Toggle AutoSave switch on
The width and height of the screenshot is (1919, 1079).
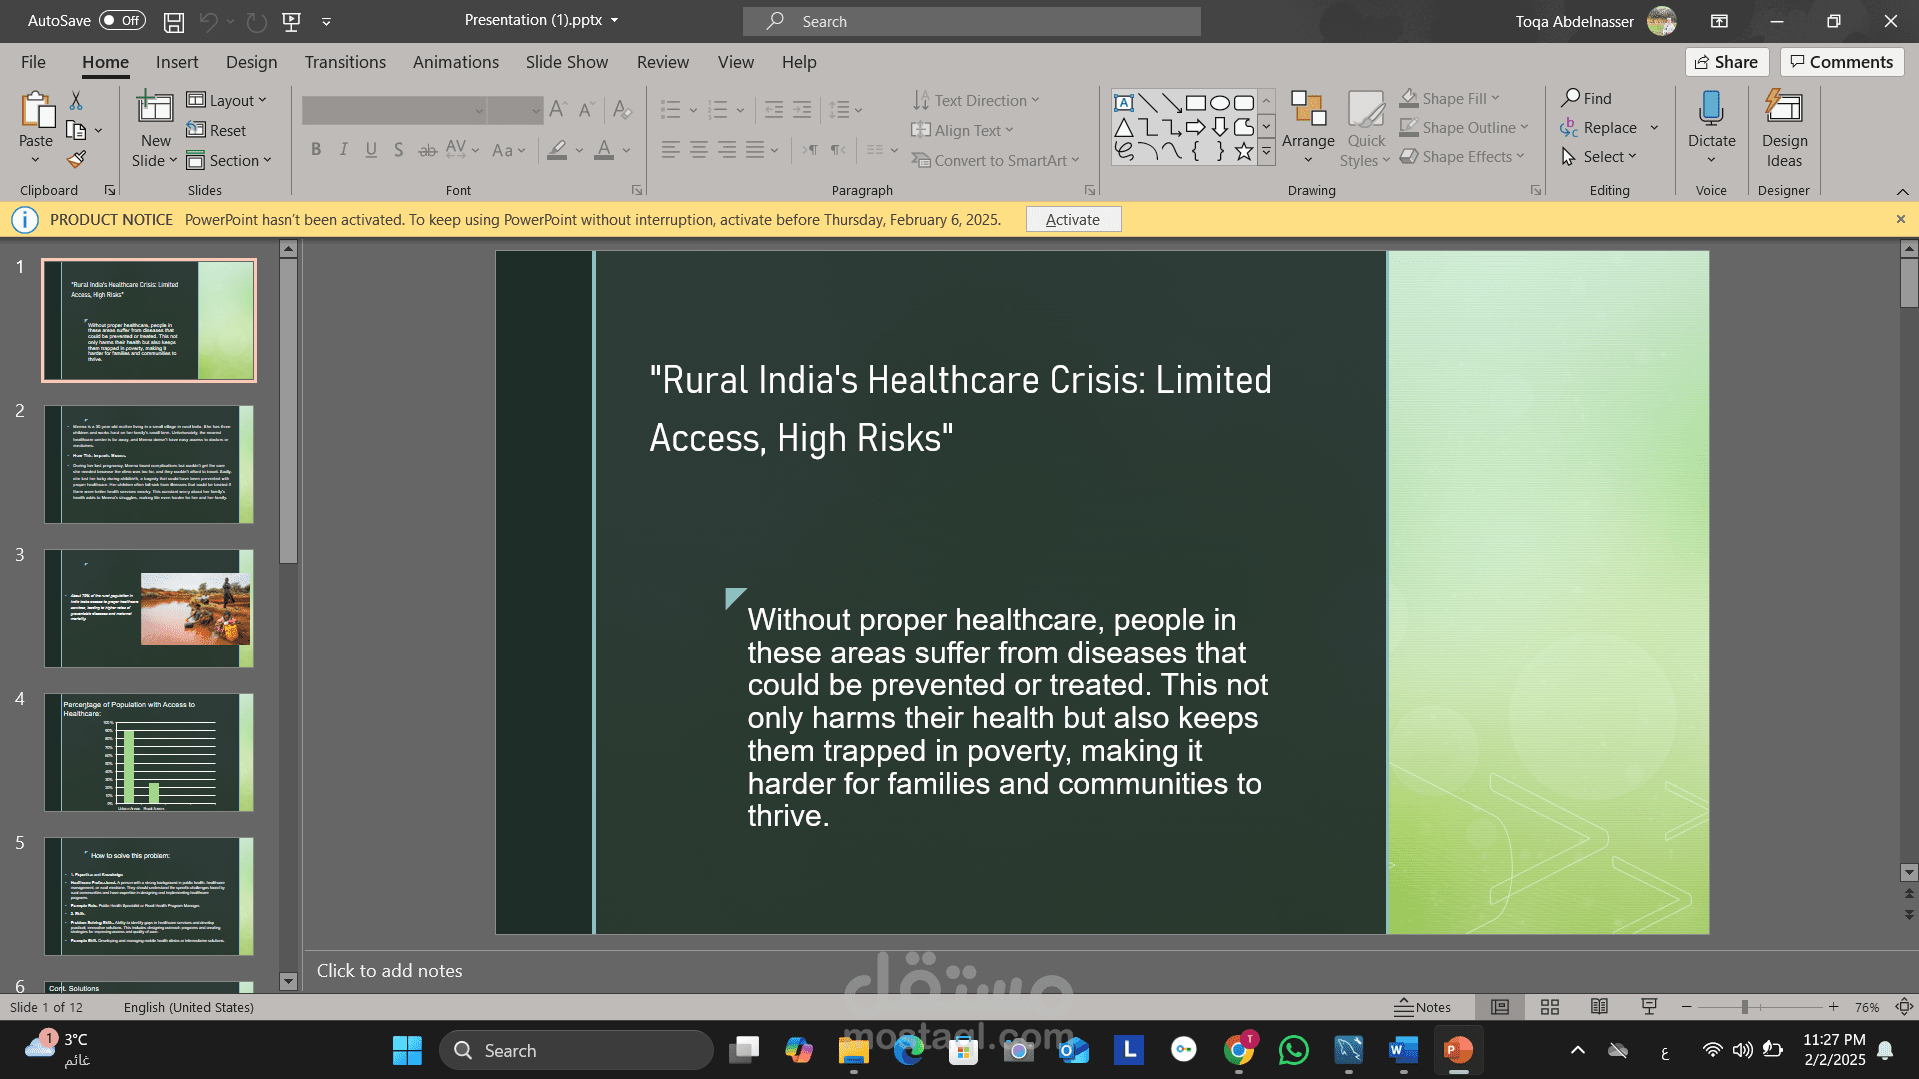(x=123, y=21)
